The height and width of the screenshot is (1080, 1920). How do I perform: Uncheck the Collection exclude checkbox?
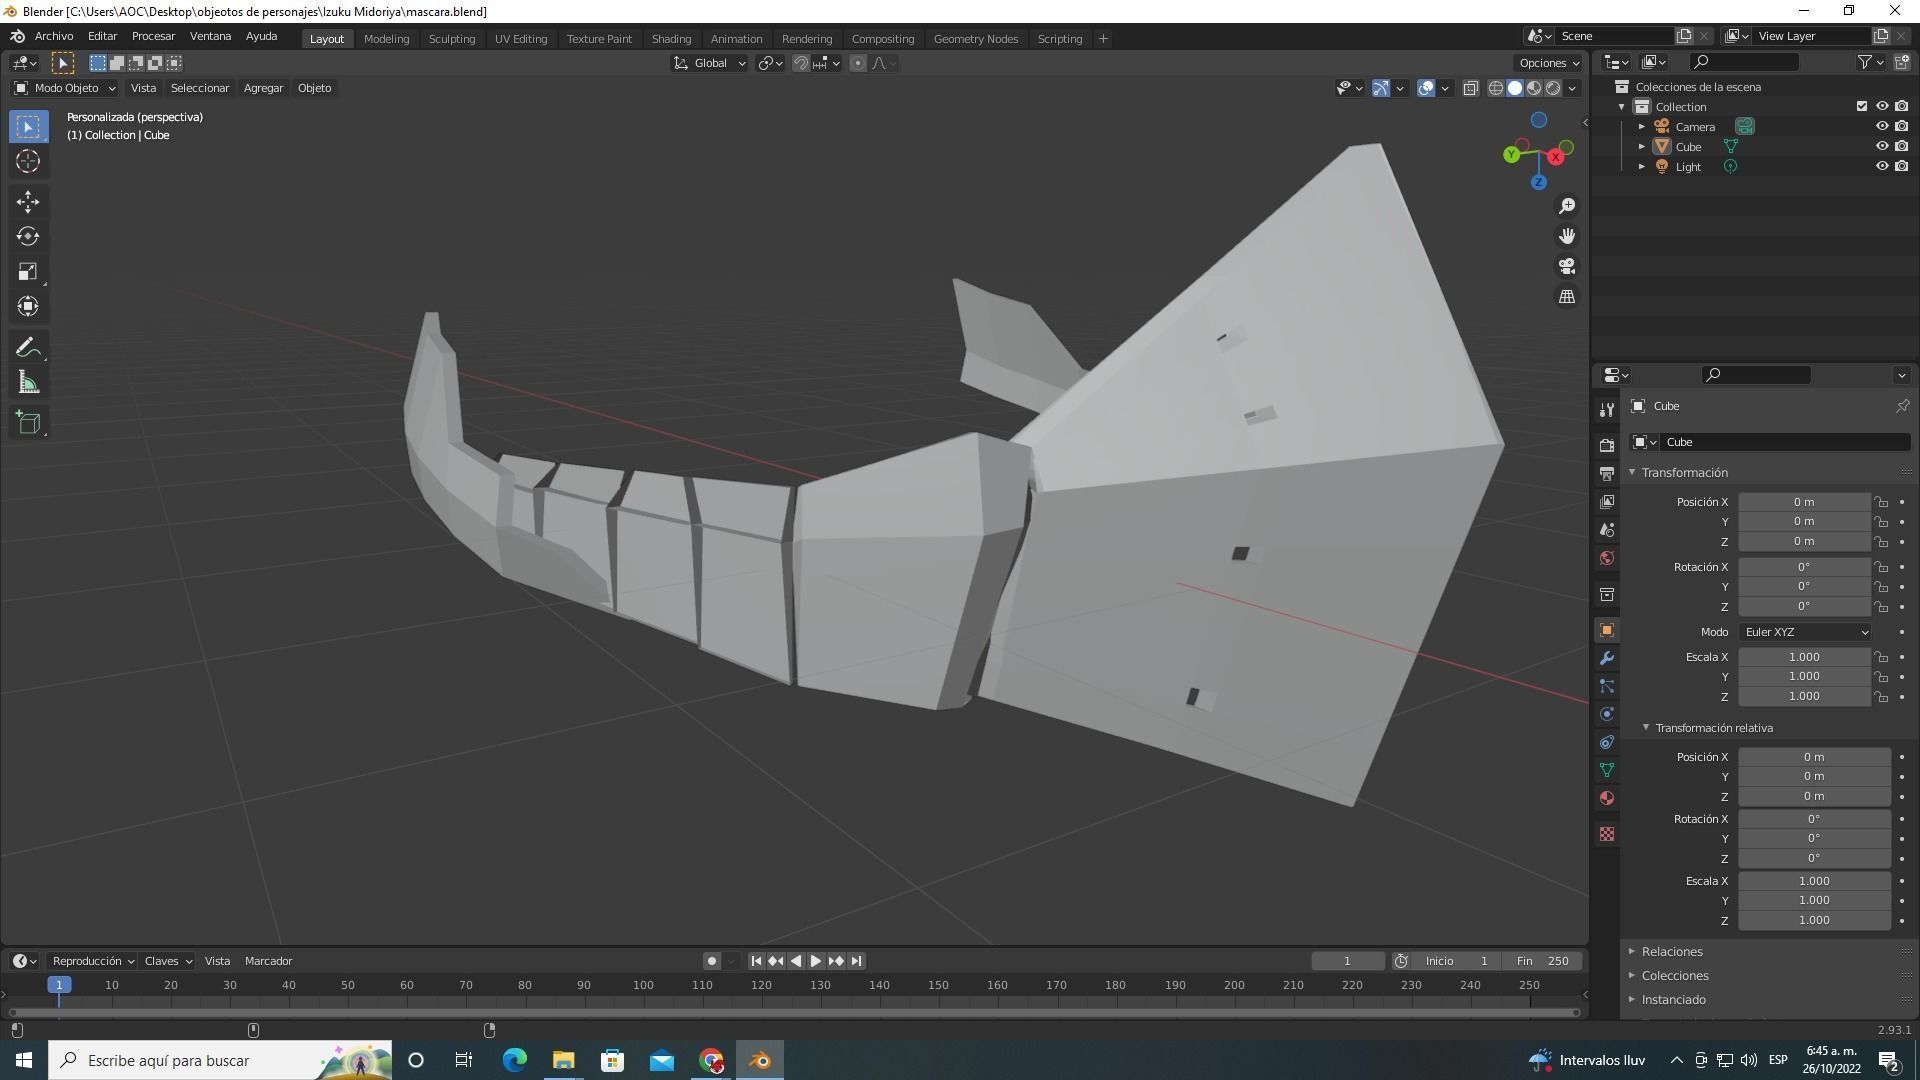1861,106
